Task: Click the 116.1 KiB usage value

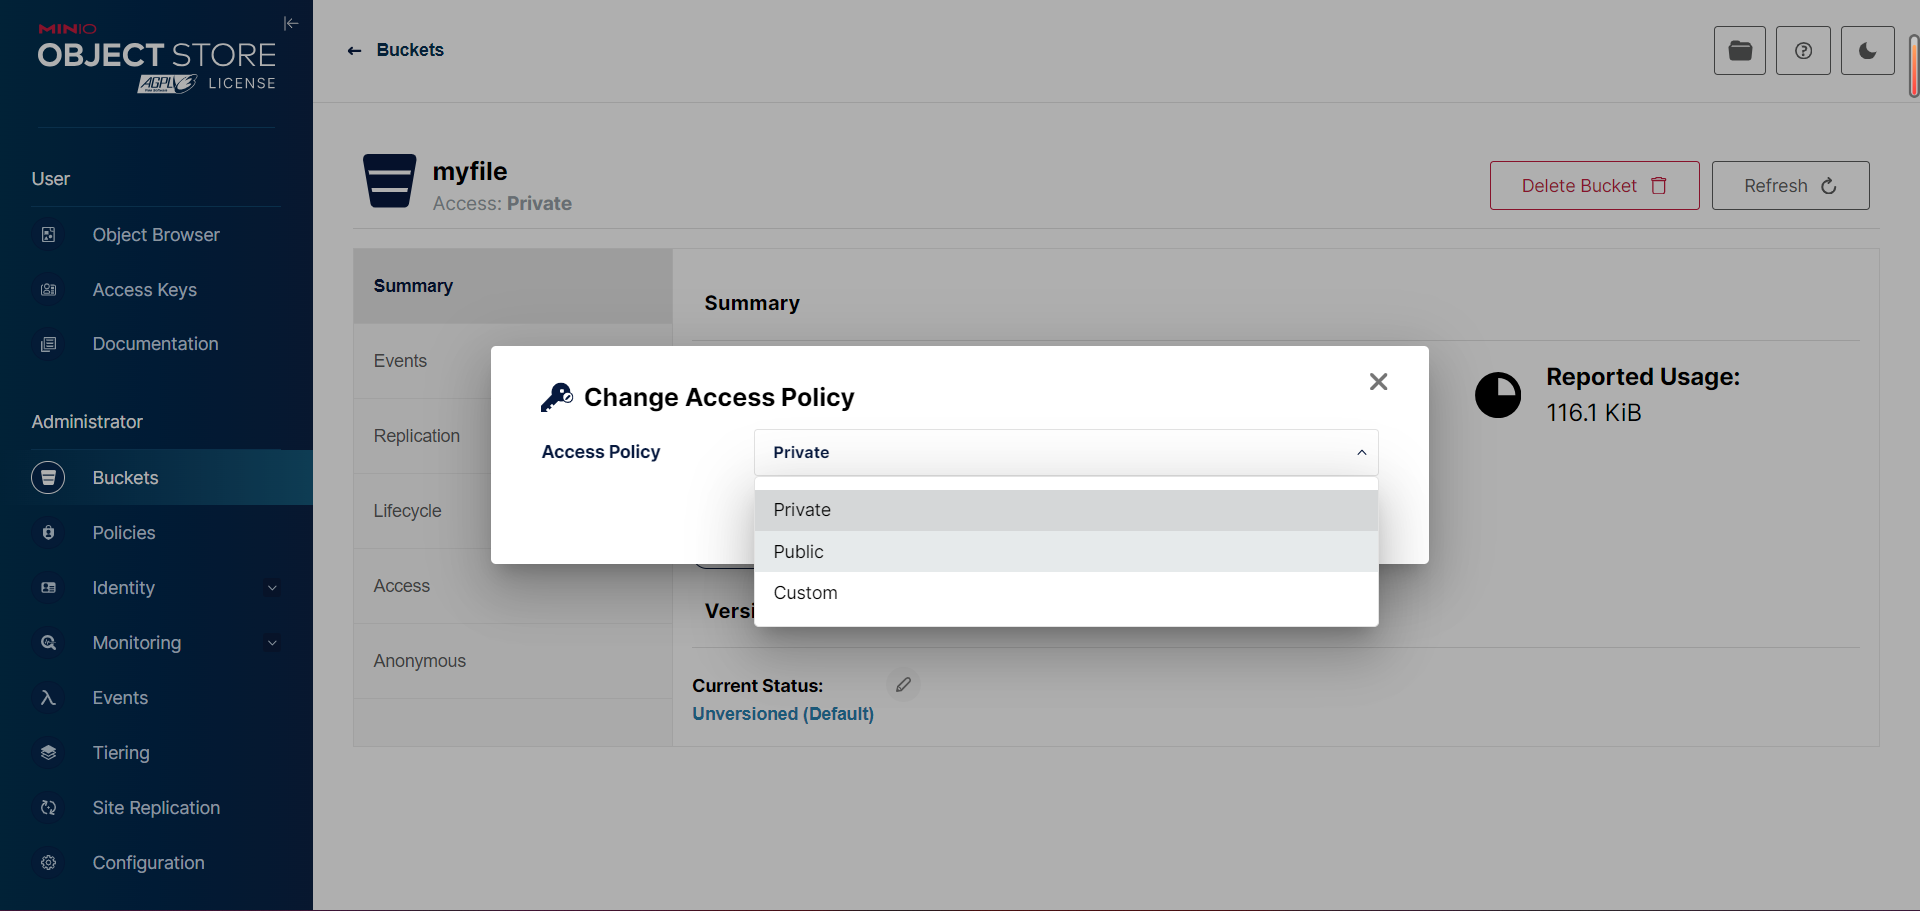Action: click(x=1594, y=413)
